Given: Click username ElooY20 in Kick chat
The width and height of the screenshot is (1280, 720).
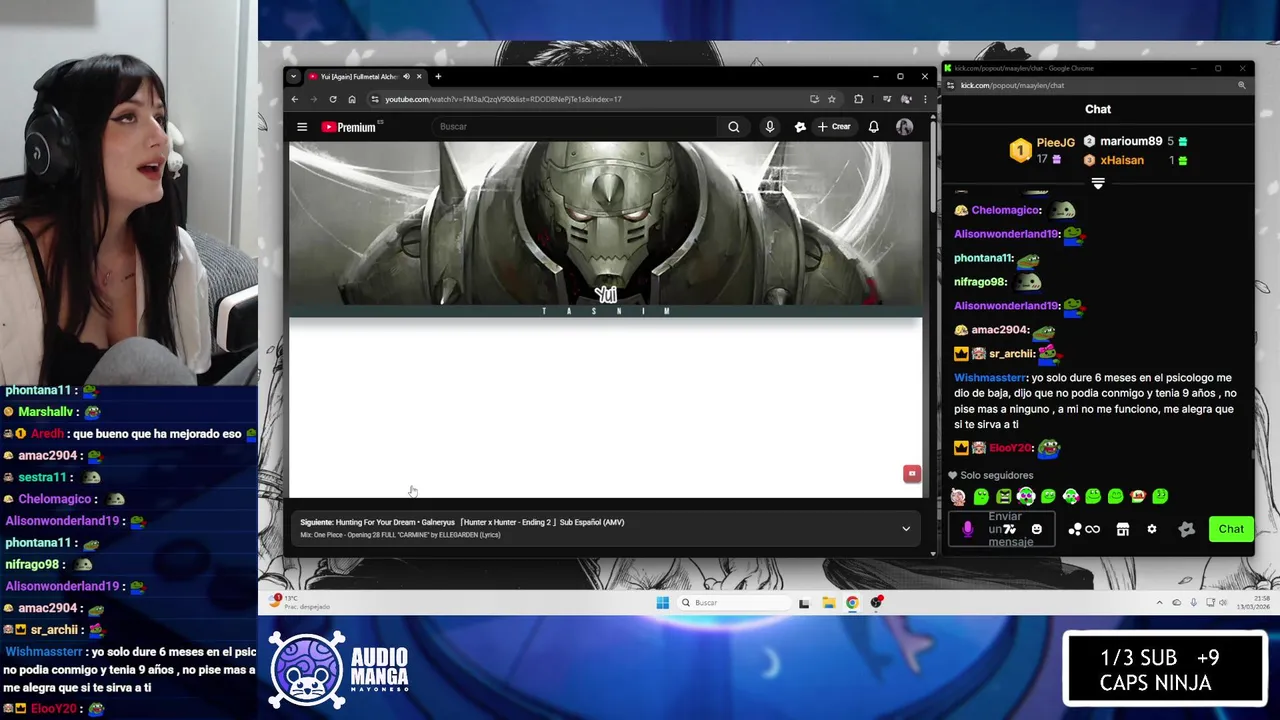Looking at the screenshot, I should (x=1009, y=448).
